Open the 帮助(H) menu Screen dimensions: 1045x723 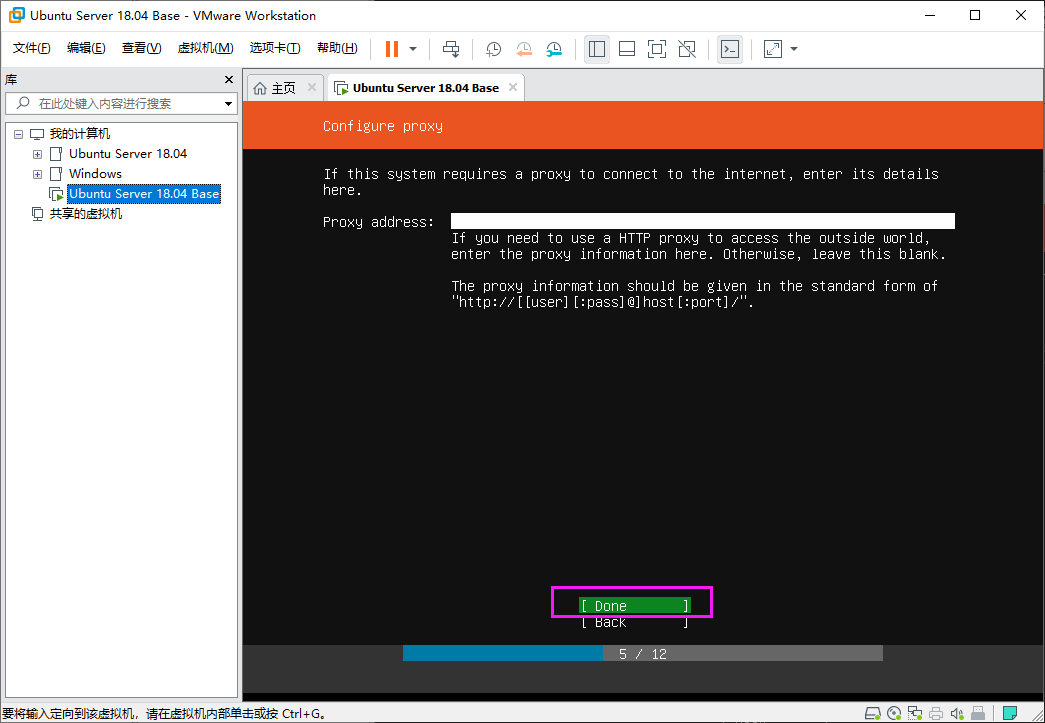pos(337,48)
